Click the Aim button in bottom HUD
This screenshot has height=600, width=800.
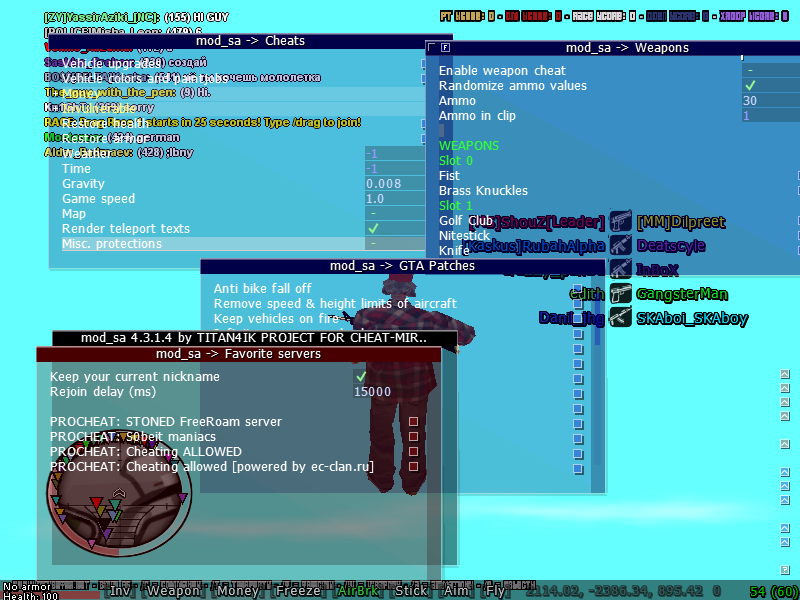click(x=456, y=591)
